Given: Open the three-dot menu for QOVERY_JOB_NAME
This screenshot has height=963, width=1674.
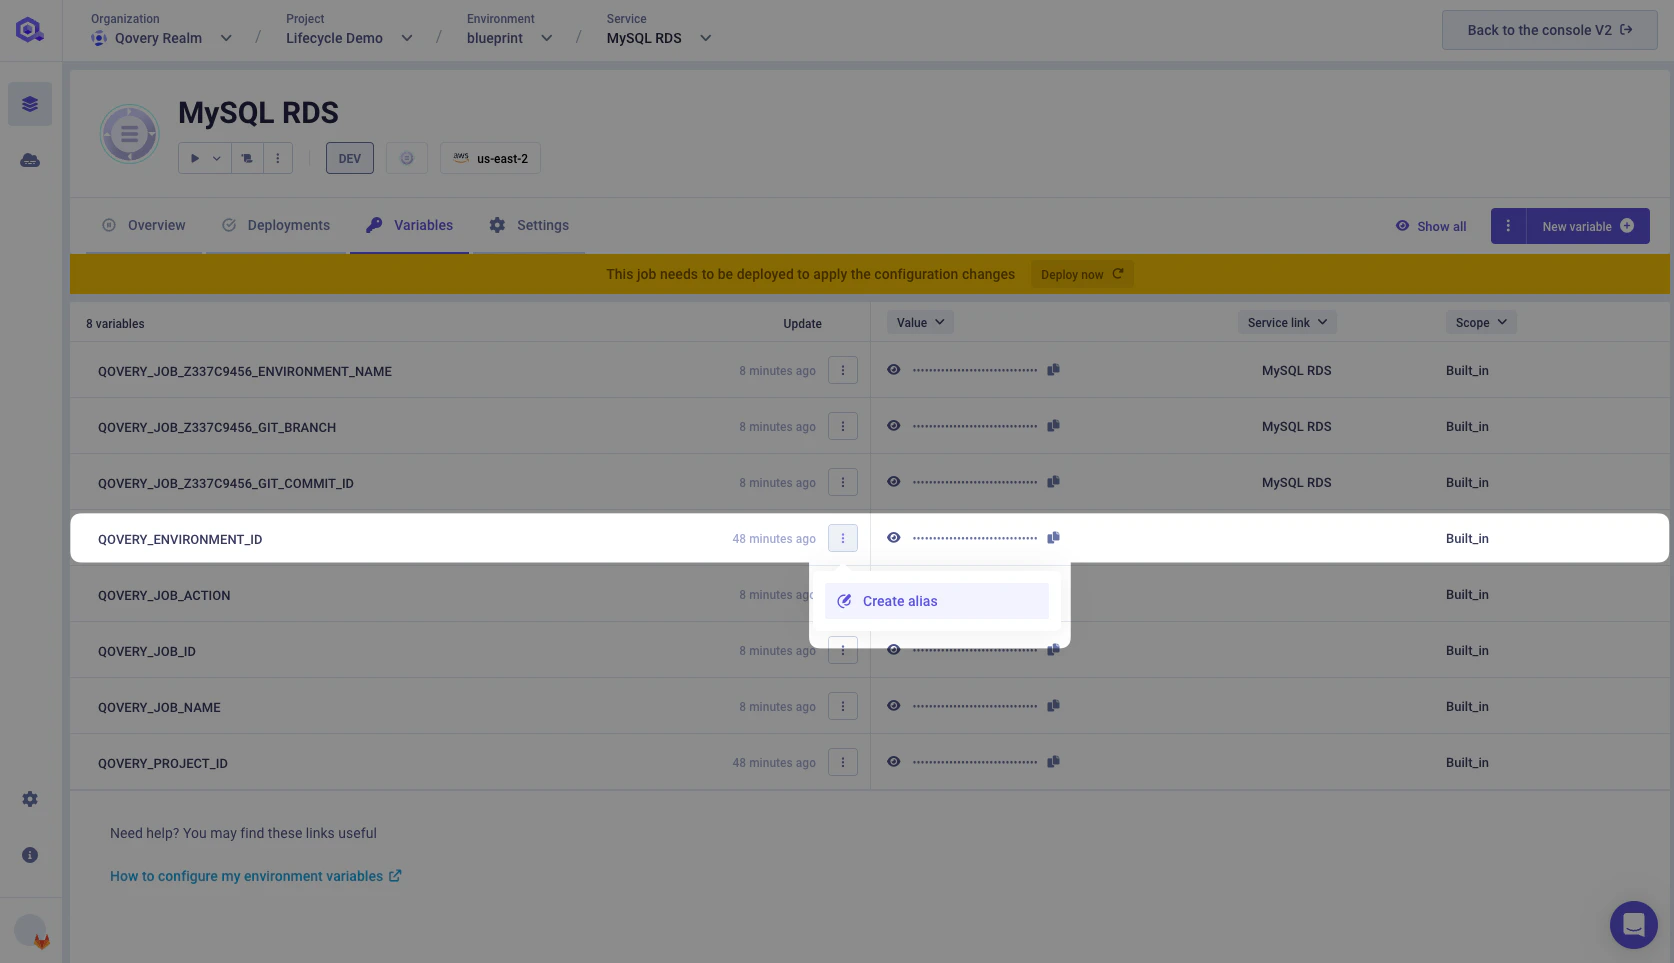Looking at the screenshot, I should coord(843,706).
